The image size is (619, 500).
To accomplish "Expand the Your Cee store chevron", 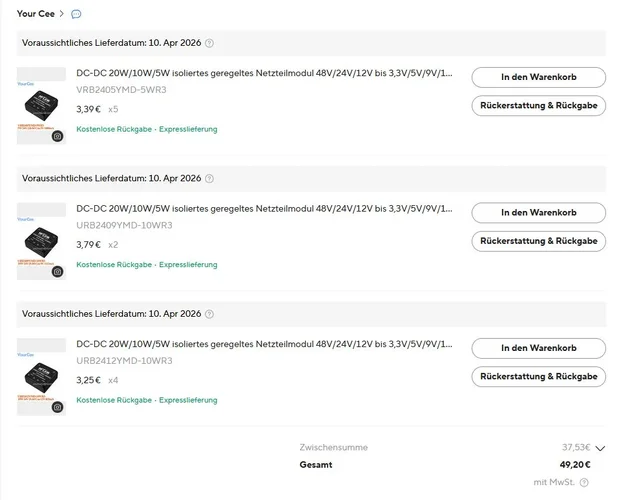I will (x=62, y=14).
